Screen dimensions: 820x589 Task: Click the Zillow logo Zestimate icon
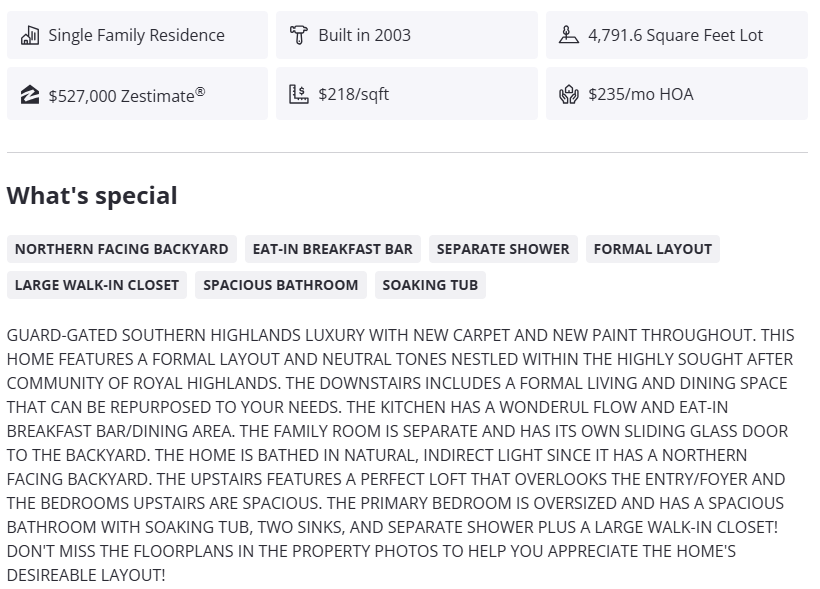click(x=30, y=95)
